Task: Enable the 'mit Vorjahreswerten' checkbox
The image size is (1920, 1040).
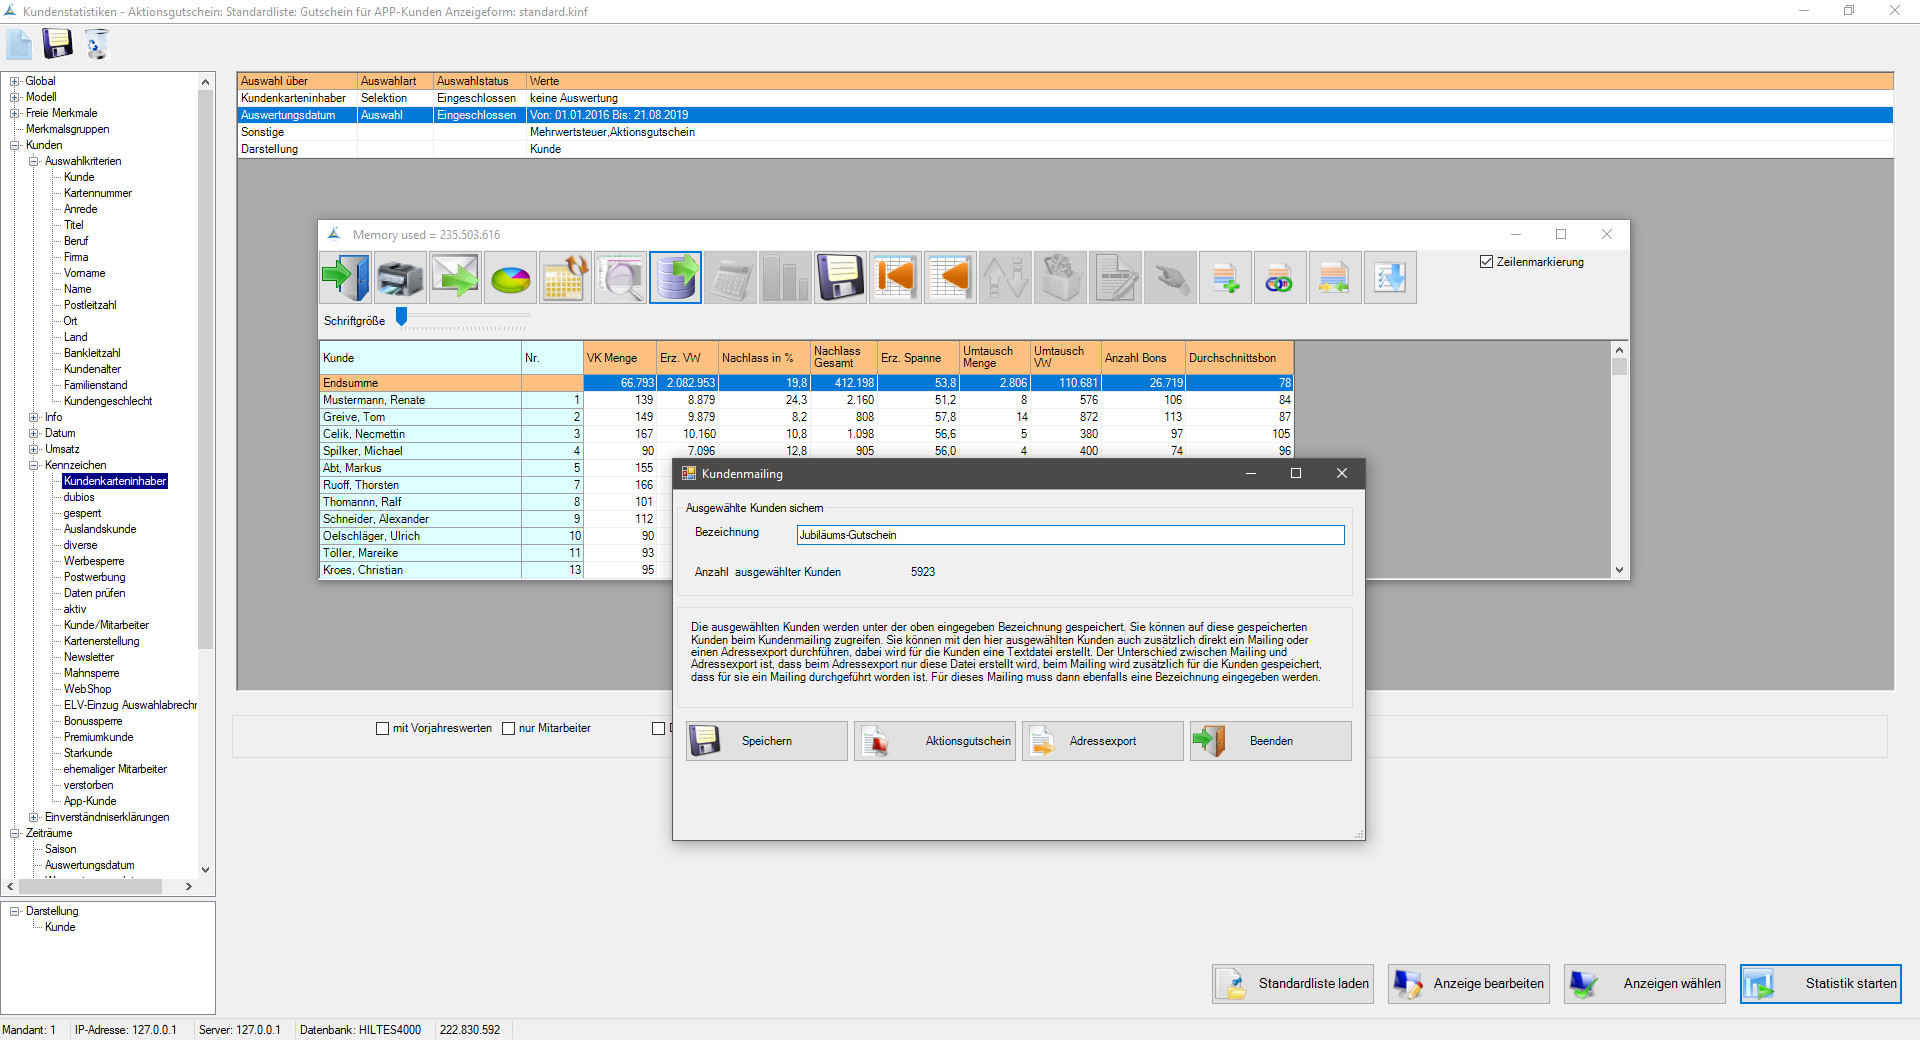Action: (382, 729)
